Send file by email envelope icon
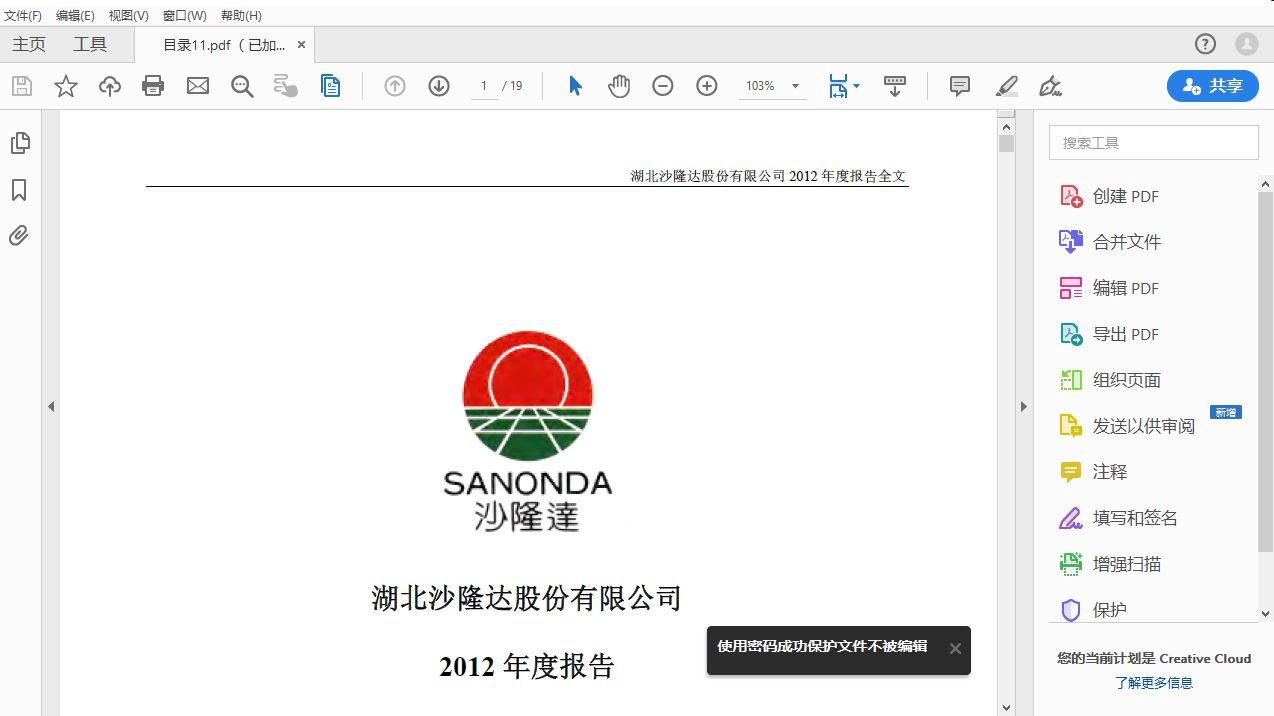The width and height of the screenshot is (1274, 716). (x=198, y=86)
